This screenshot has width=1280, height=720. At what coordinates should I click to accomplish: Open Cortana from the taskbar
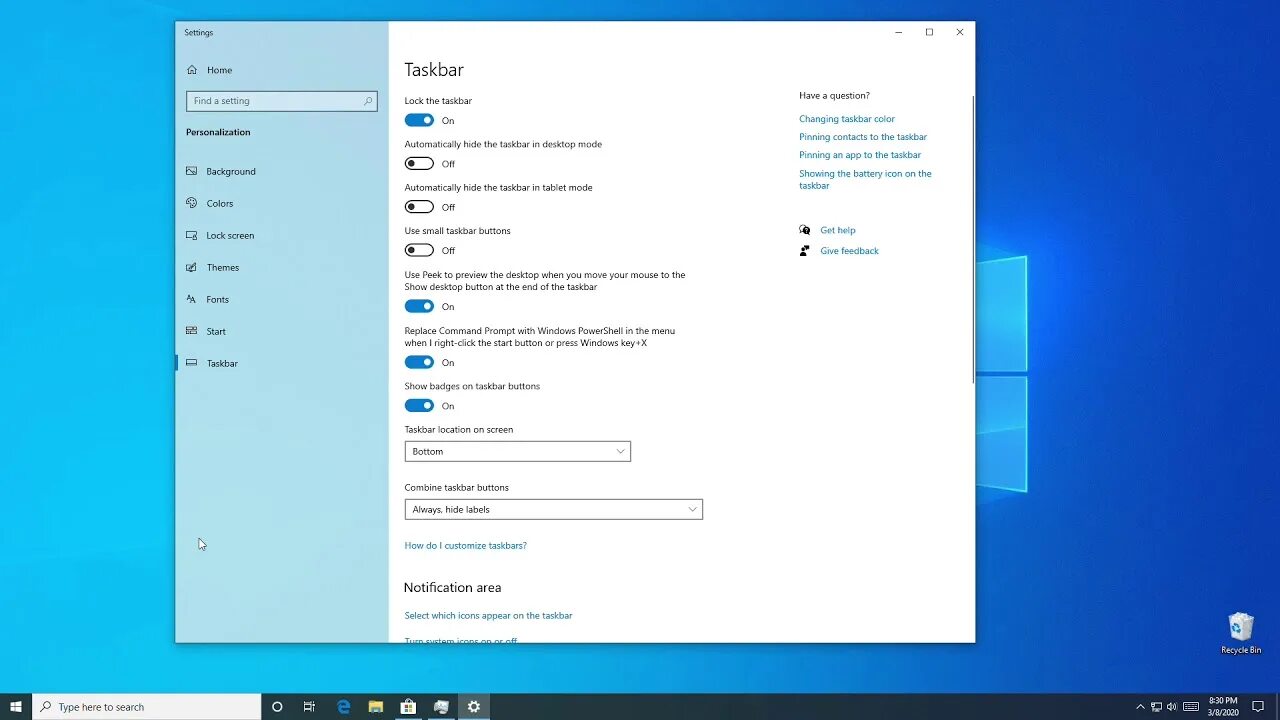click(x=277, y=707)
